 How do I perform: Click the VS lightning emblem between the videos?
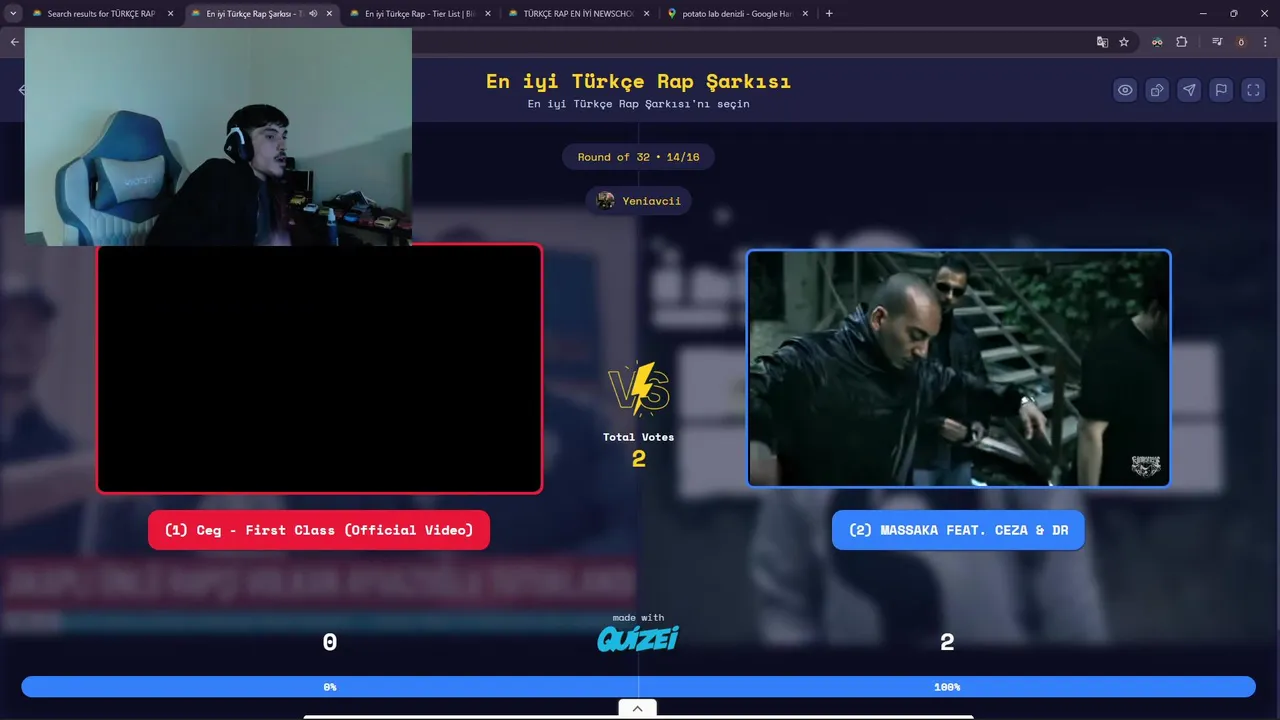point(638,389)
